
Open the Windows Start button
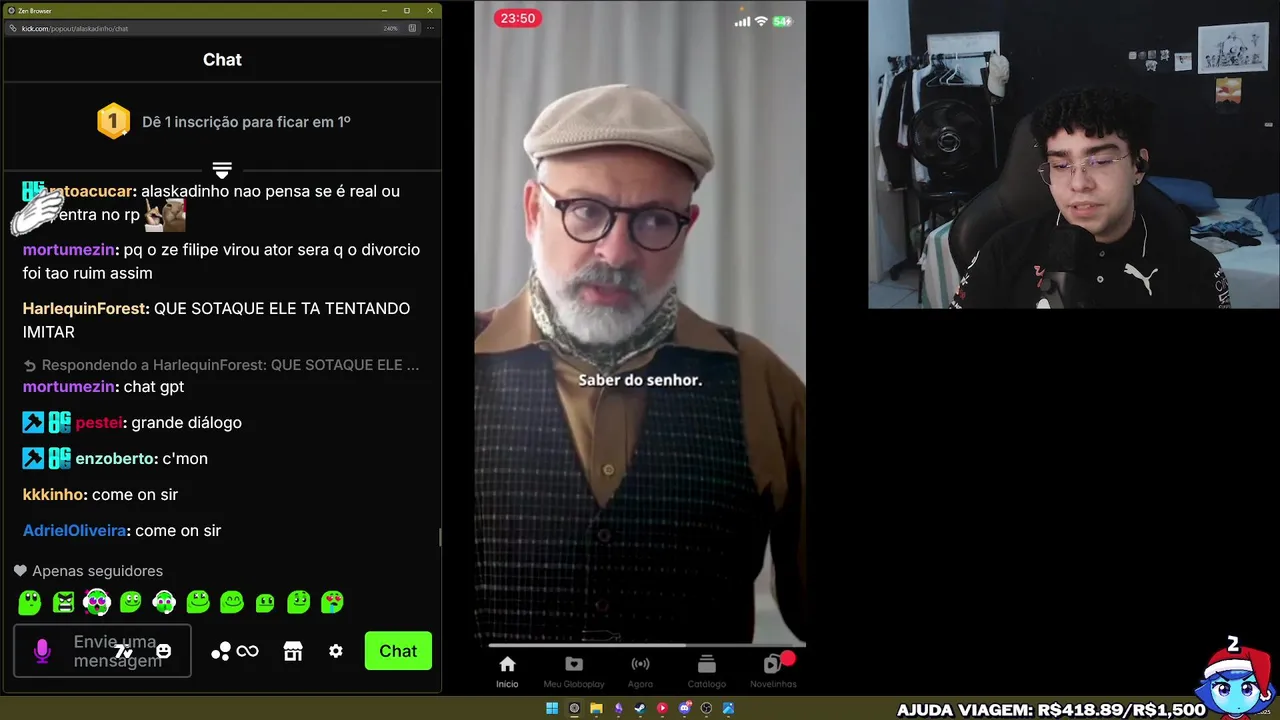[x=552, y=709]
